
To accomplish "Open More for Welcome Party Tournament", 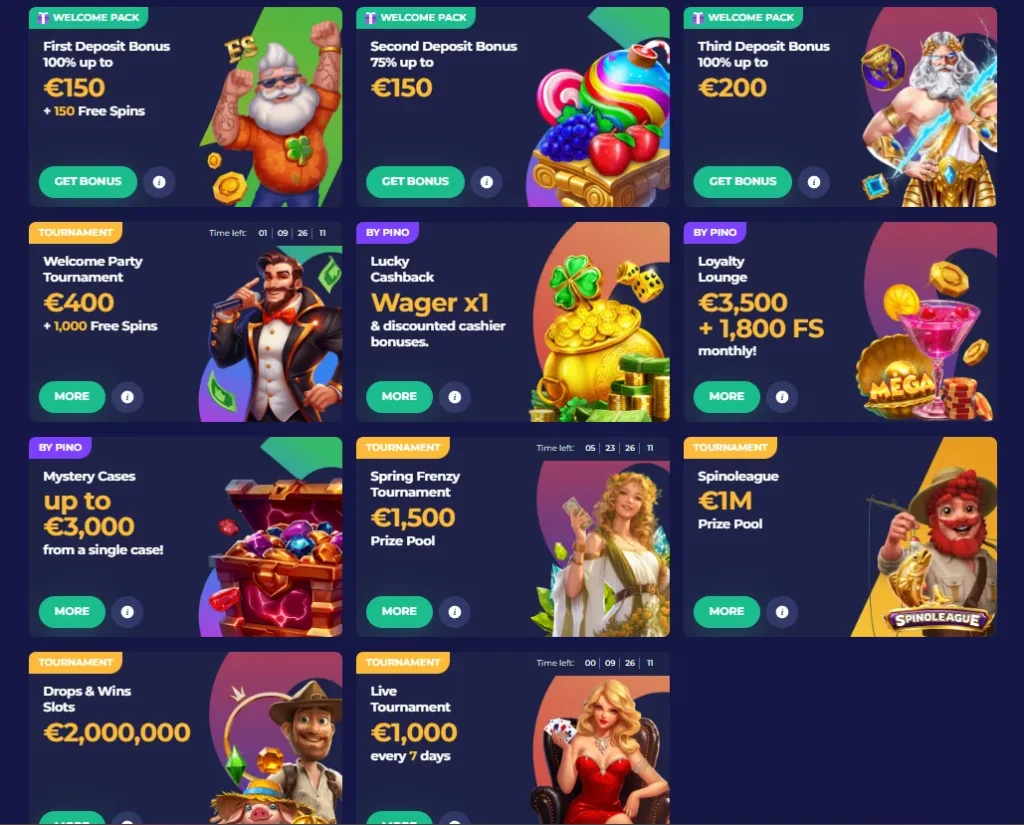I will click(72, 396).
